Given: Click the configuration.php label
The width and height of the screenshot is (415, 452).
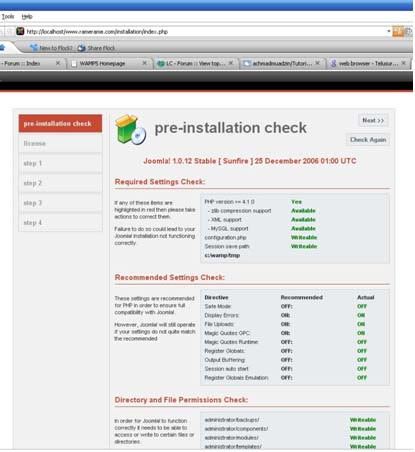Looking at the screenshot, I should pos(225,237).
